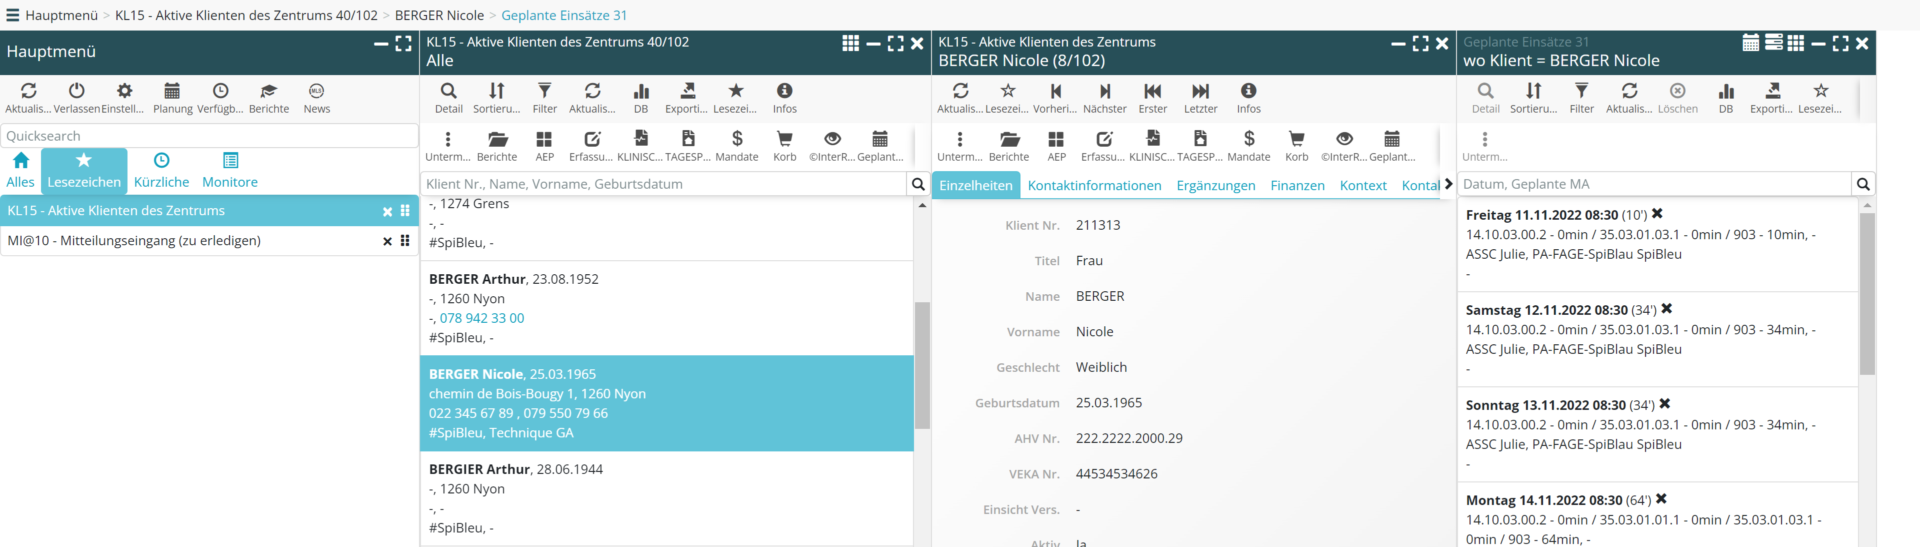Click the Berichte graduation cap icon
The image size is (1920, 547).
(268, 97)
